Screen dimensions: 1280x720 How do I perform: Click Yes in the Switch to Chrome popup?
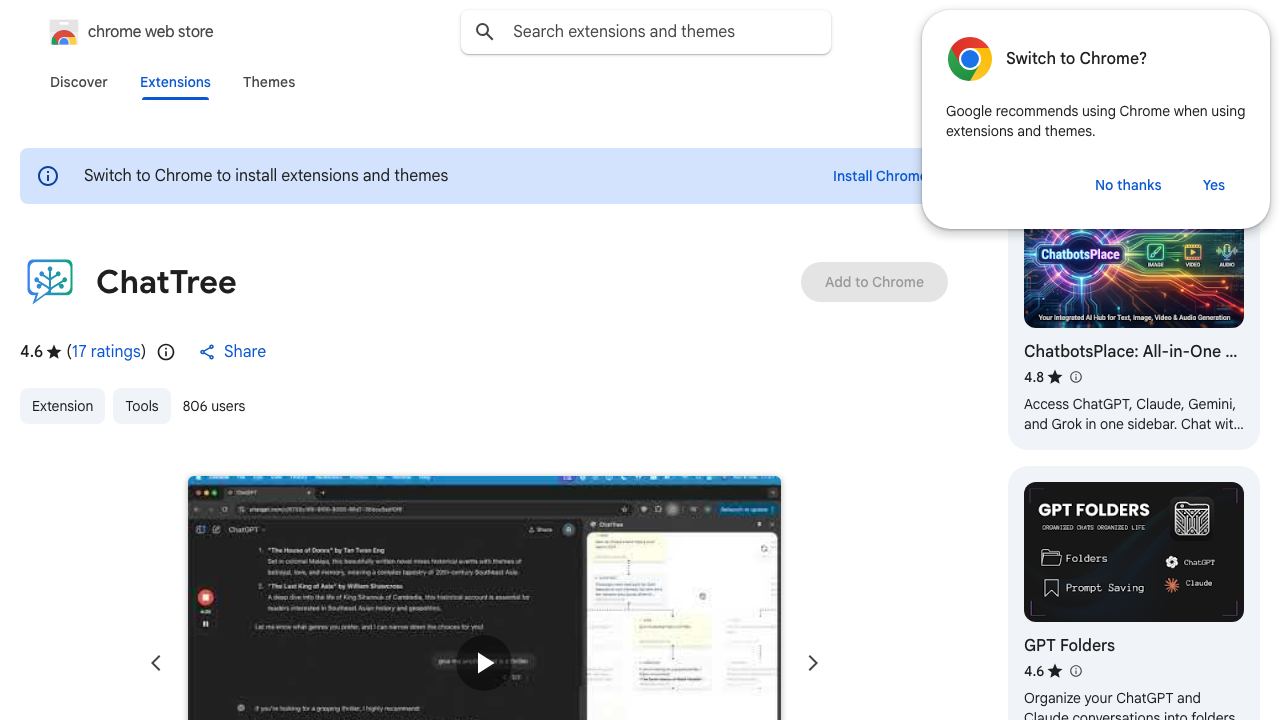[1214, 185]
